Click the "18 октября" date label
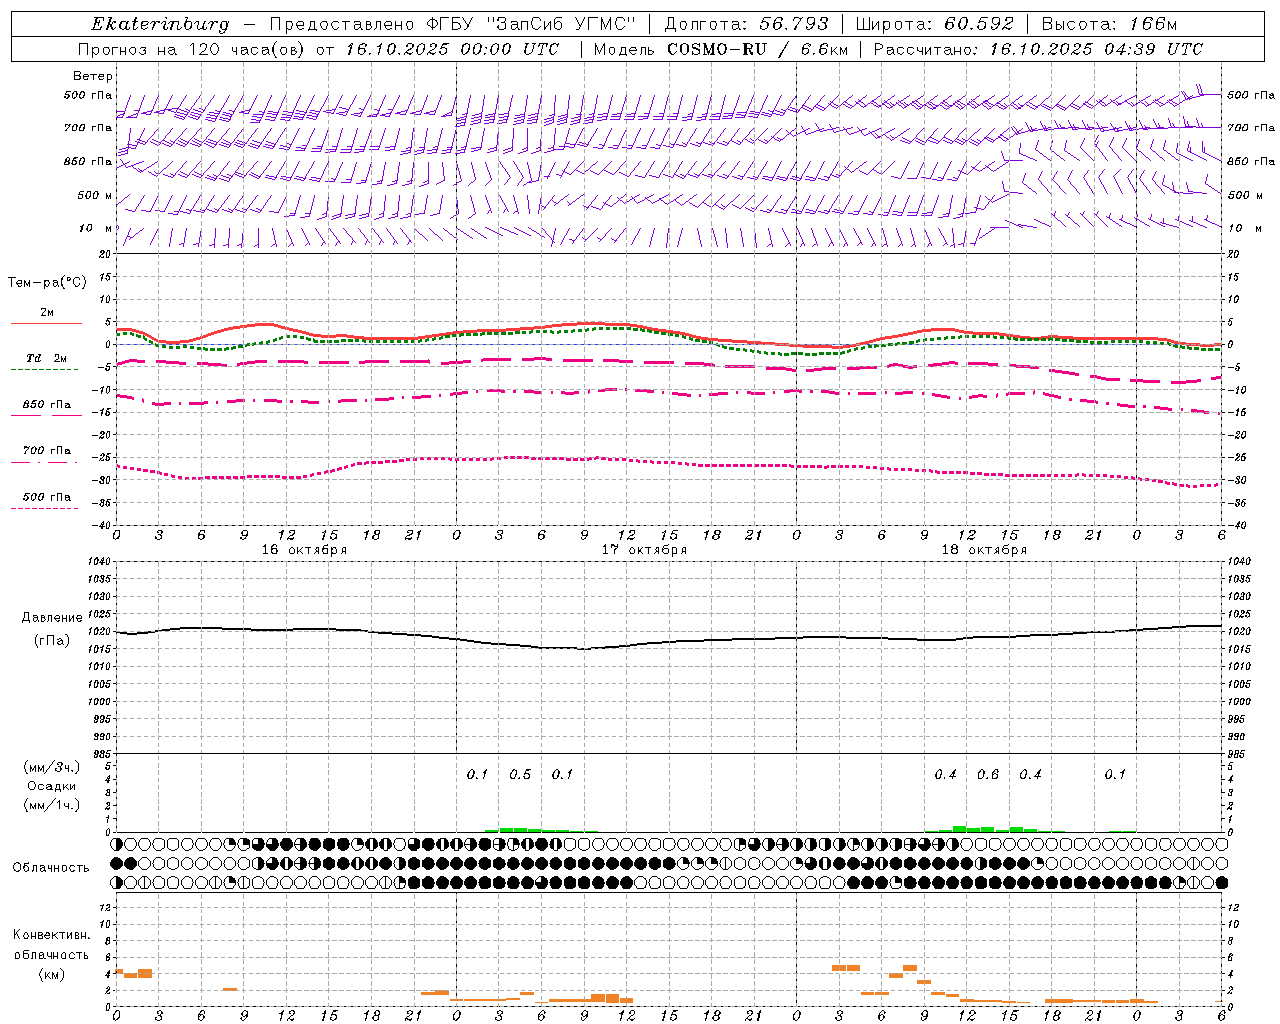1280x1024 pixels. (984, 550)
